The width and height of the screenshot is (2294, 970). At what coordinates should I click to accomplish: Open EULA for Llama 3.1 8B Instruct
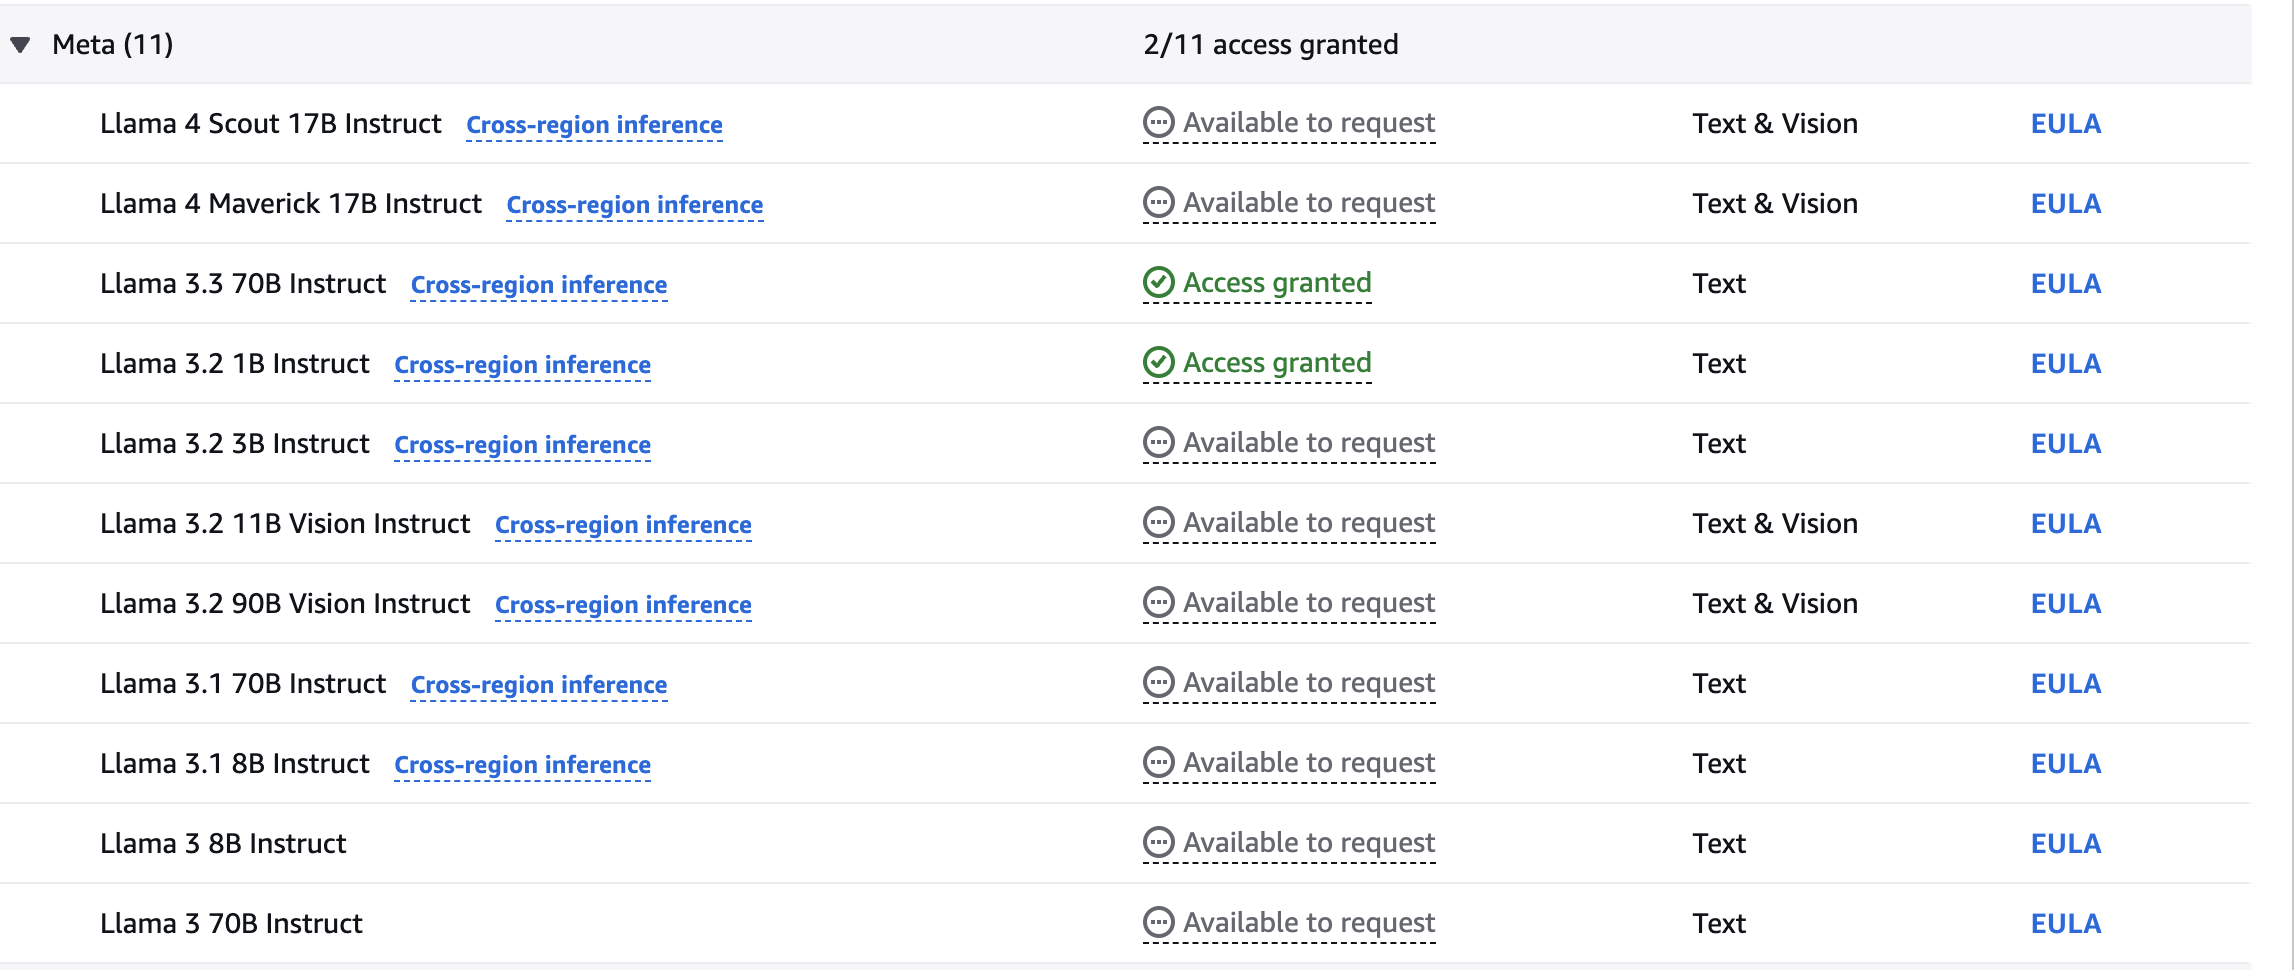2066,764
